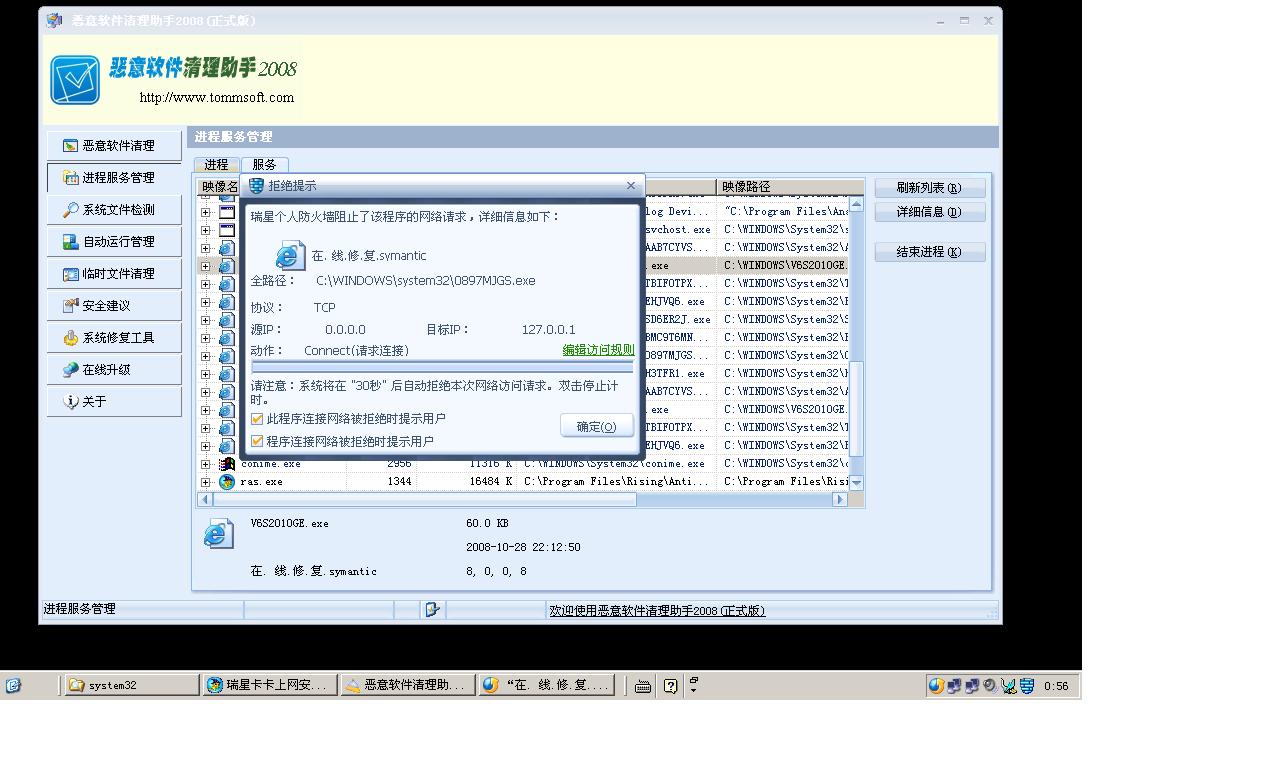Click the countdown progress bar in the dialog
The height and width of the screenshot is (768, 1280).
pyautogui.click(x=442, y=368)
